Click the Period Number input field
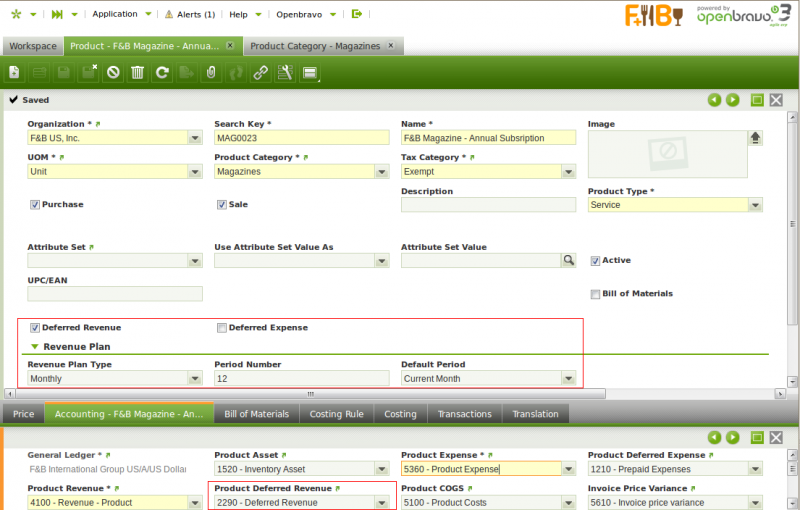The height and width of the screenshot is (510, 800). coord(301,379)
